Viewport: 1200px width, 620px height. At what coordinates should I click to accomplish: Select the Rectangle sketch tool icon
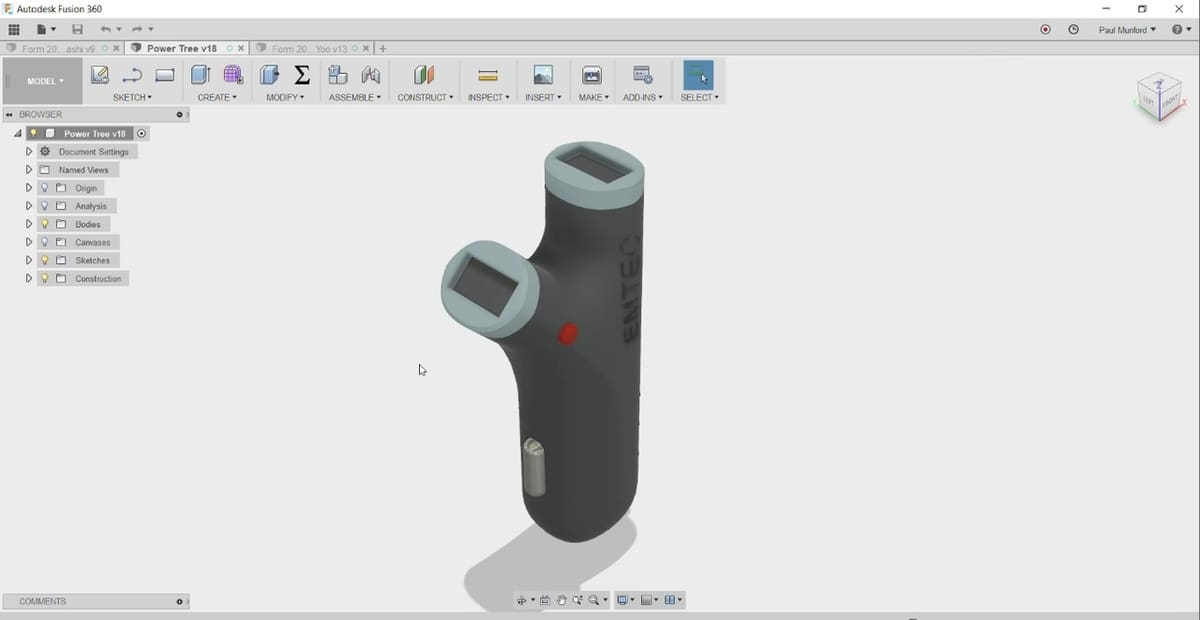(x=165, y=75)
